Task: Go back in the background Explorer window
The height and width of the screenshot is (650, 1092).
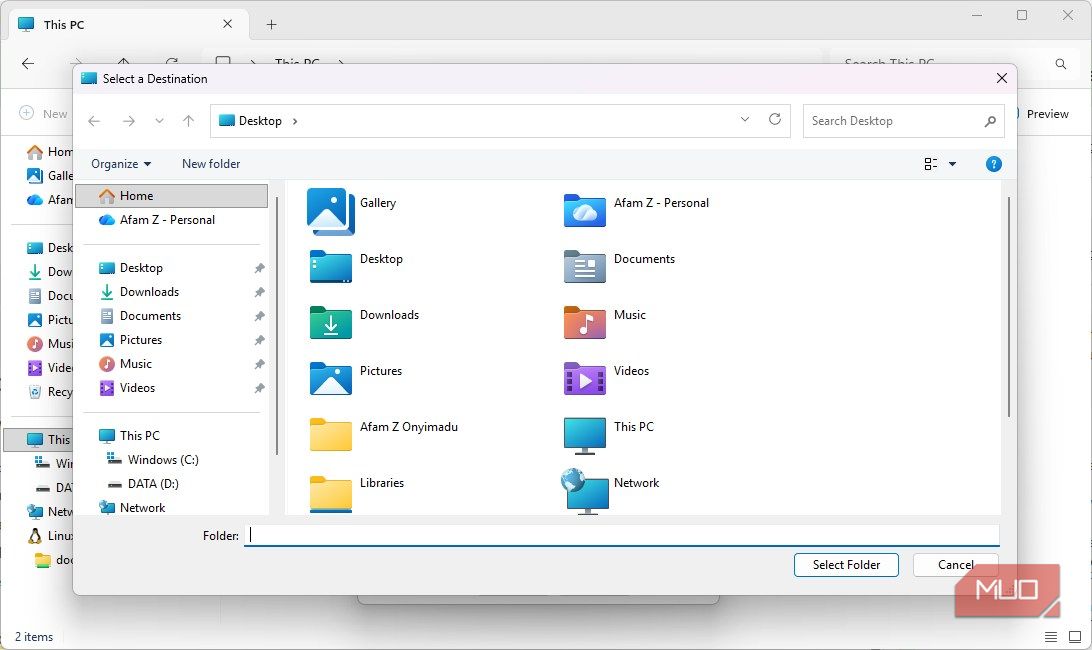Action: (x=28, y=63)
